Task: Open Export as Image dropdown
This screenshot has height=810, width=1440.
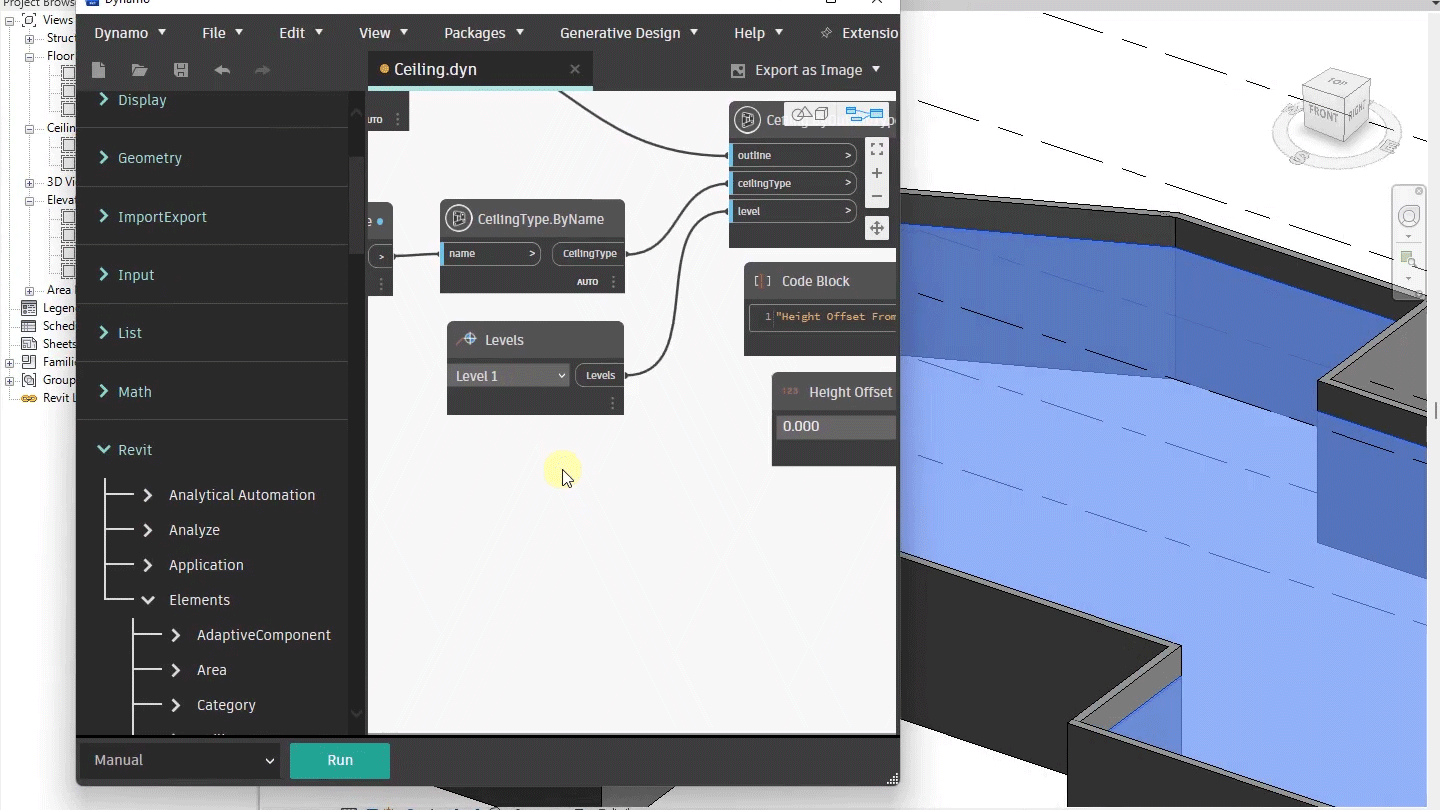Action: click(876, 69)
